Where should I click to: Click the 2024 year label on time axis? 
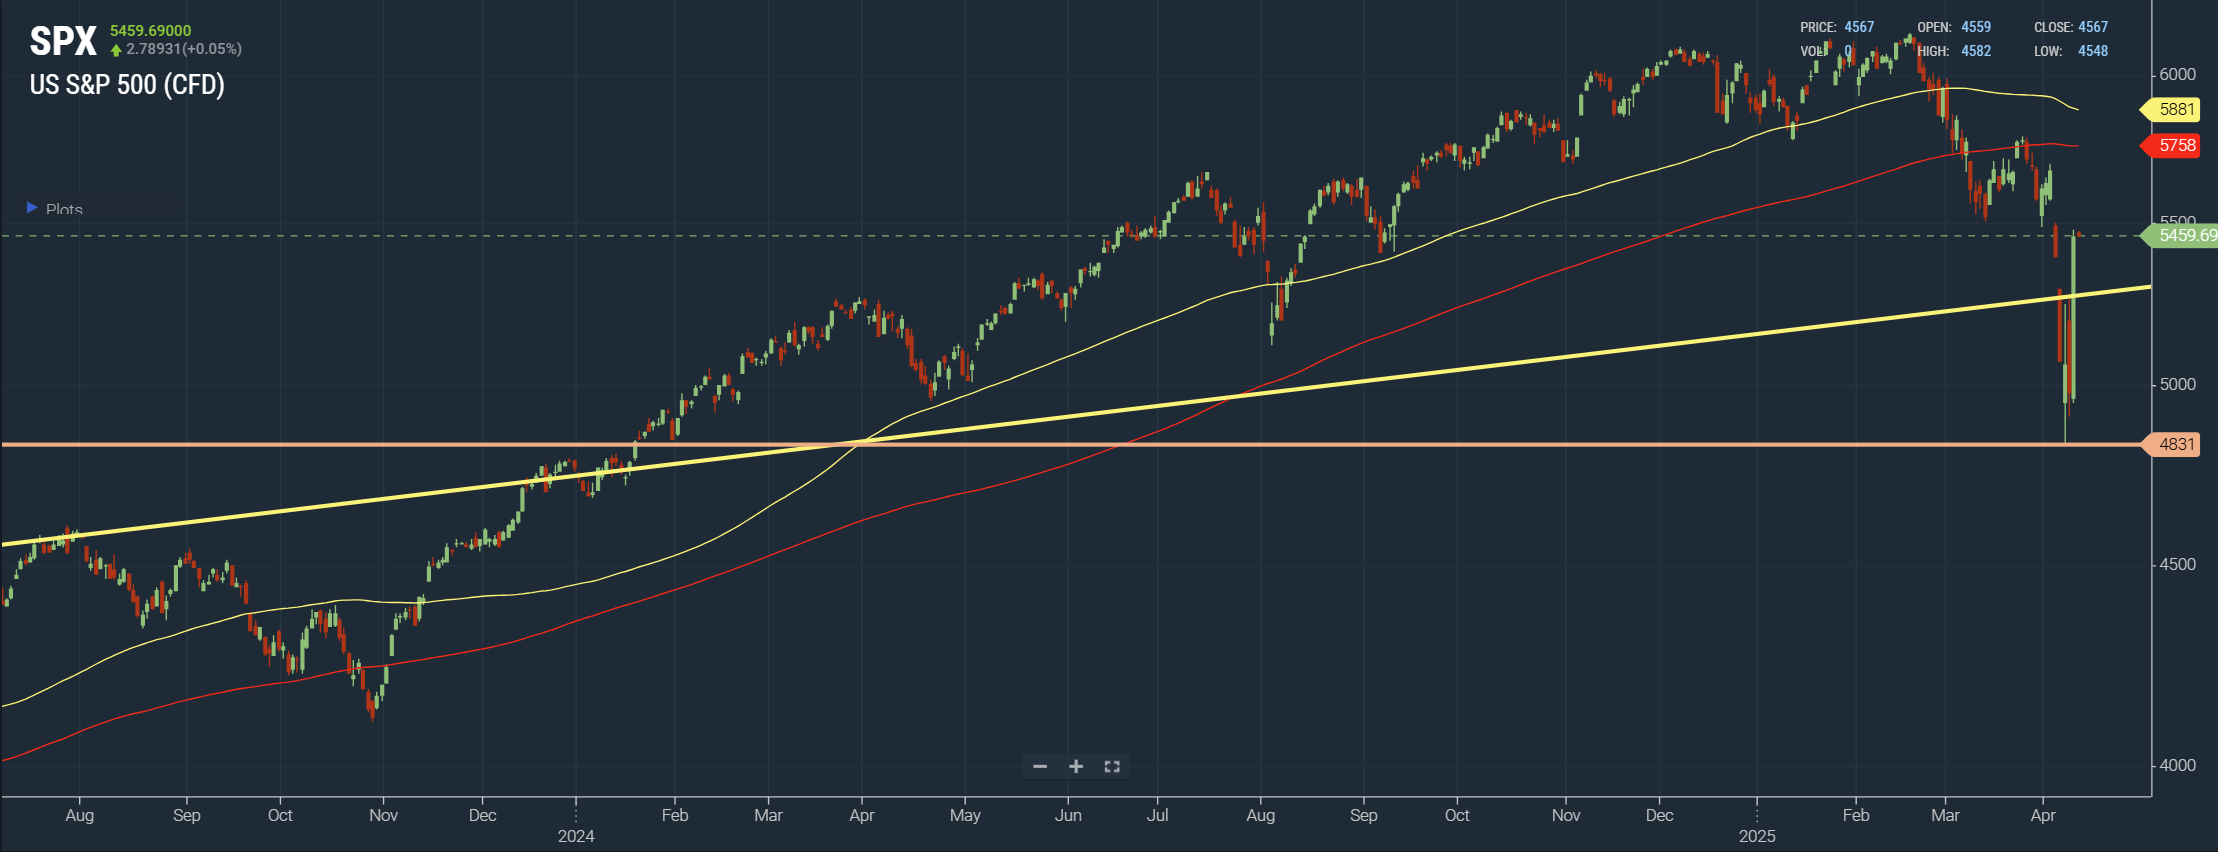[576, 836]
